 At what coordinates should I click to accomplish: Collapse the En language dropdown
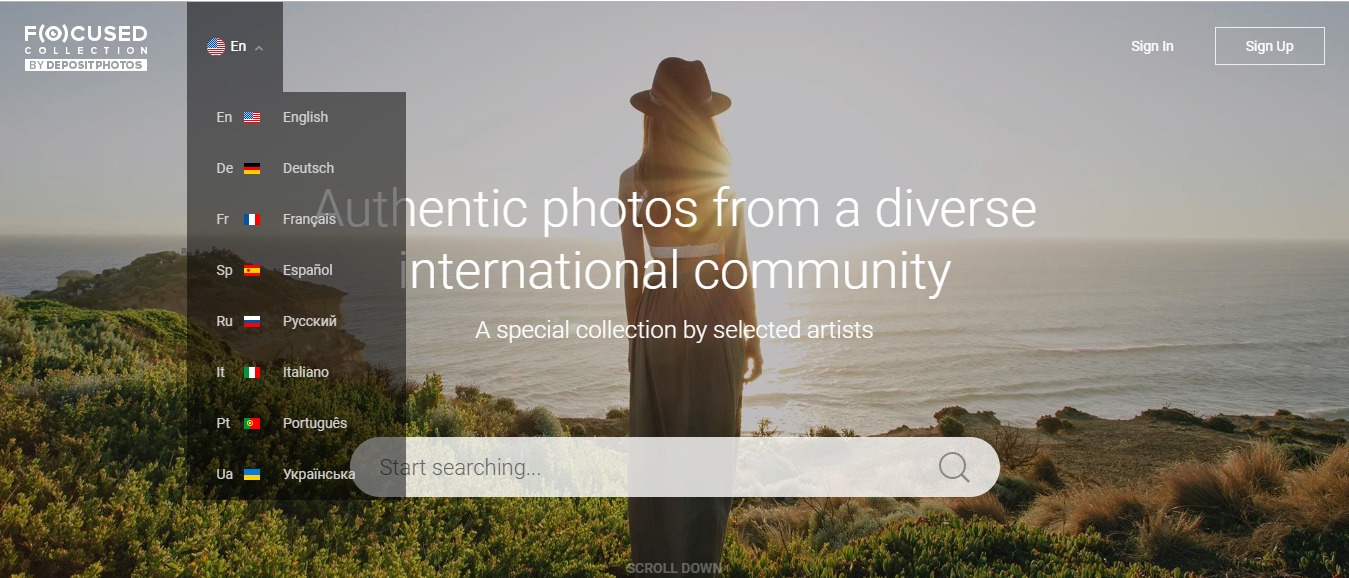coord(234,46)
